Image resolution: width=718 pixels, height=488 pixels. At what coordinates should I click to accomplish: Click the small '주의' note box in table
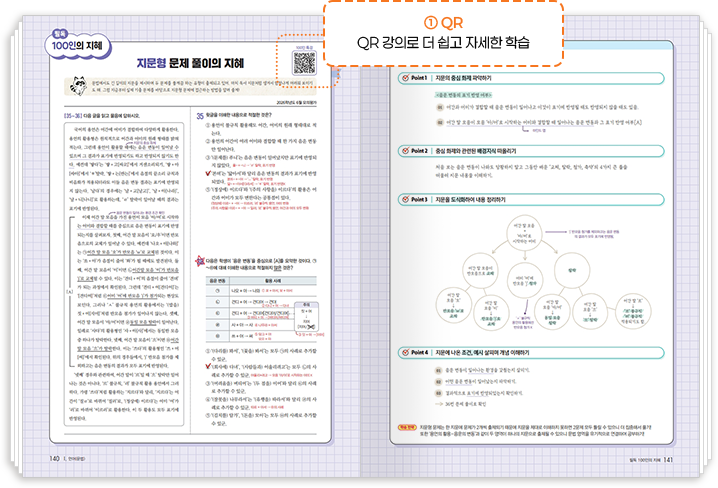pos(306,317)
